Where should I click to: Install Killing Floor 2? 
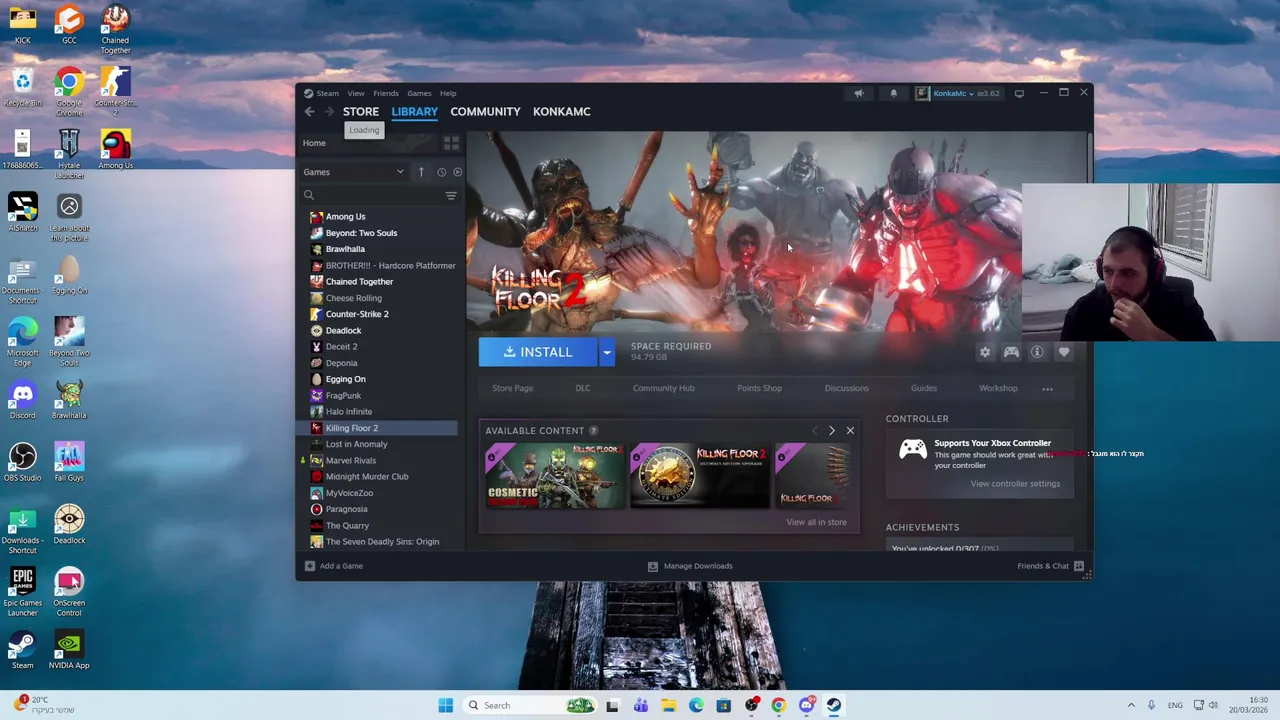538,352
